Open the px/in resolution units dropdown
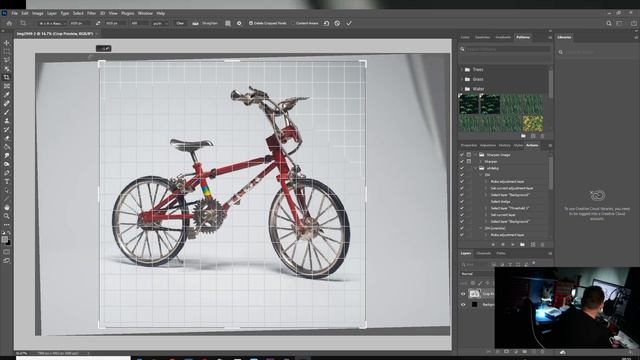 click(x=160, y=23)
